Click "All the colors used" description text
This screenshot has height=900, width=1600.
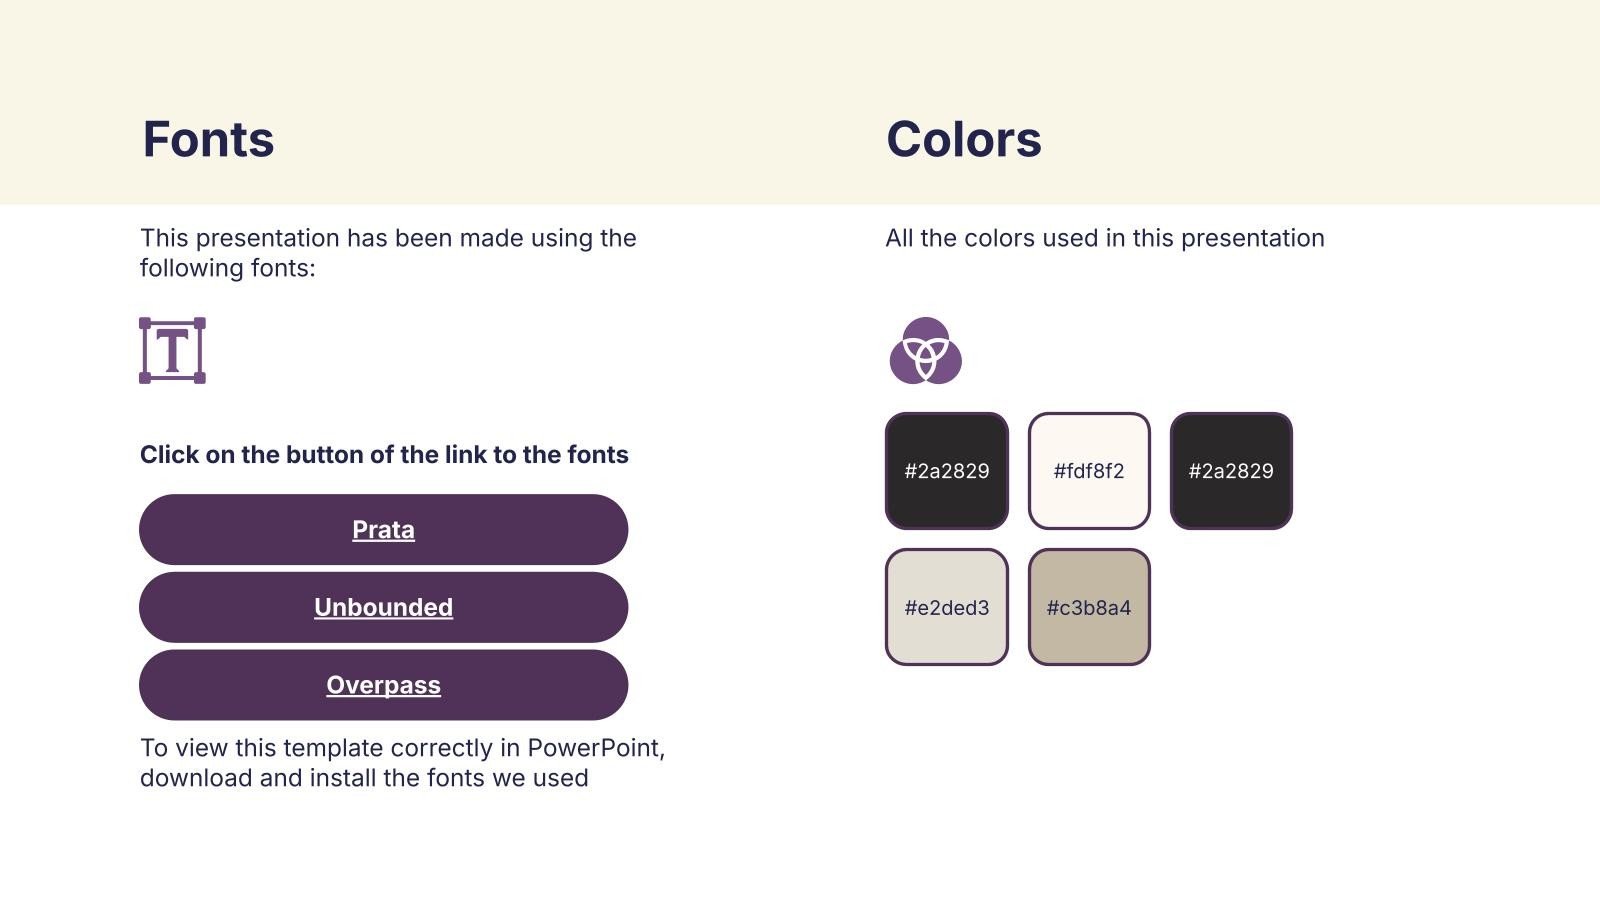coord(1104,238)
